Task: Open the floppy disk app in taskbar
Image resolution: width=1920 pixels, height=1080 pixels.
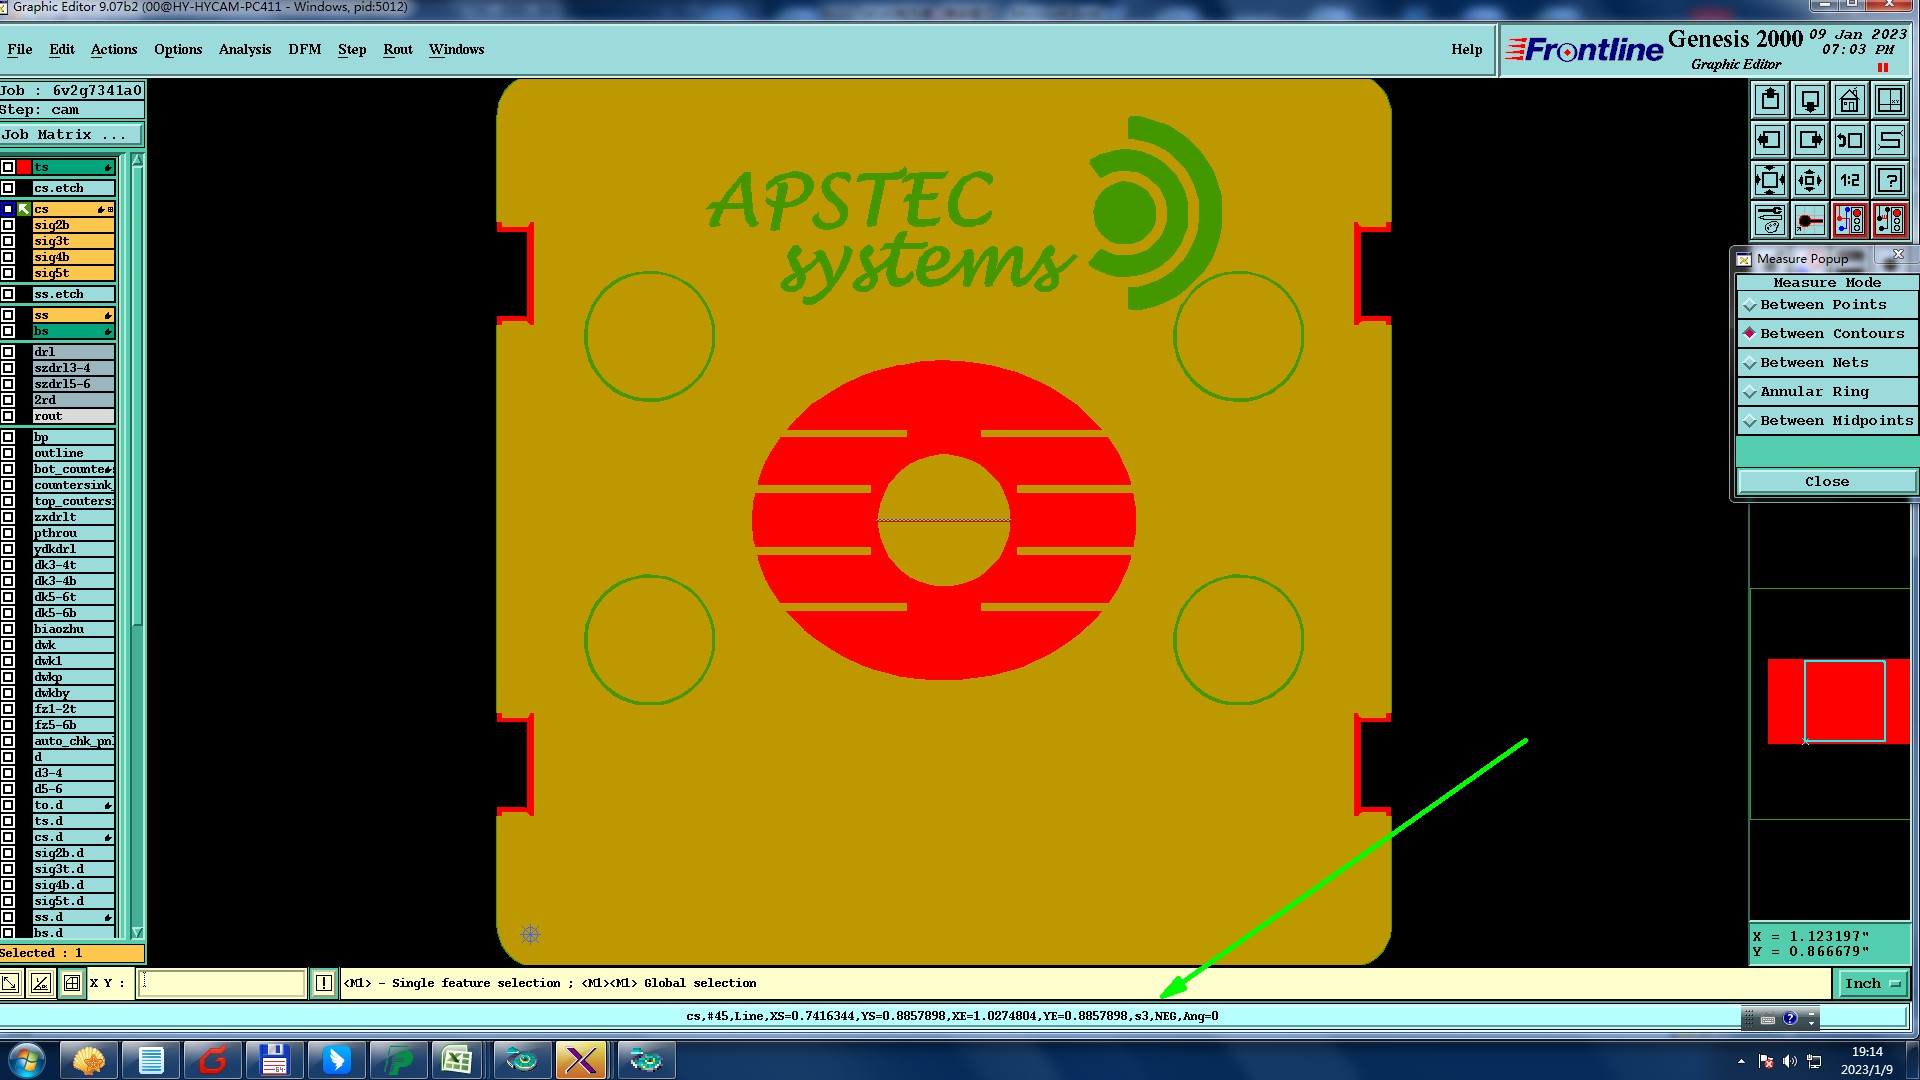Action: [274, 1060]
